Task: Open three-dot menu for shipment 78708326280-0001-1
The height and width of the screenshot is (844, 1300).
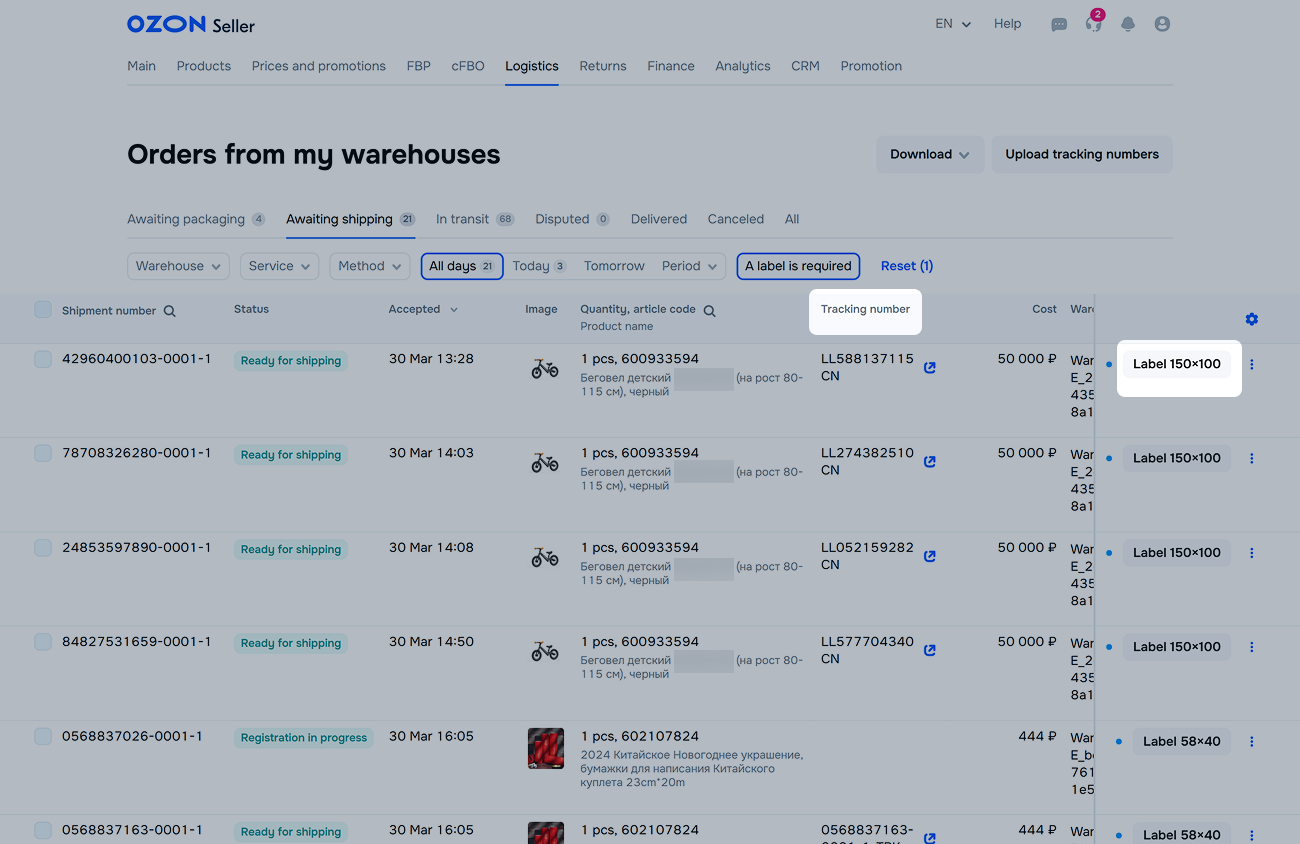Action: (1251, 458)
